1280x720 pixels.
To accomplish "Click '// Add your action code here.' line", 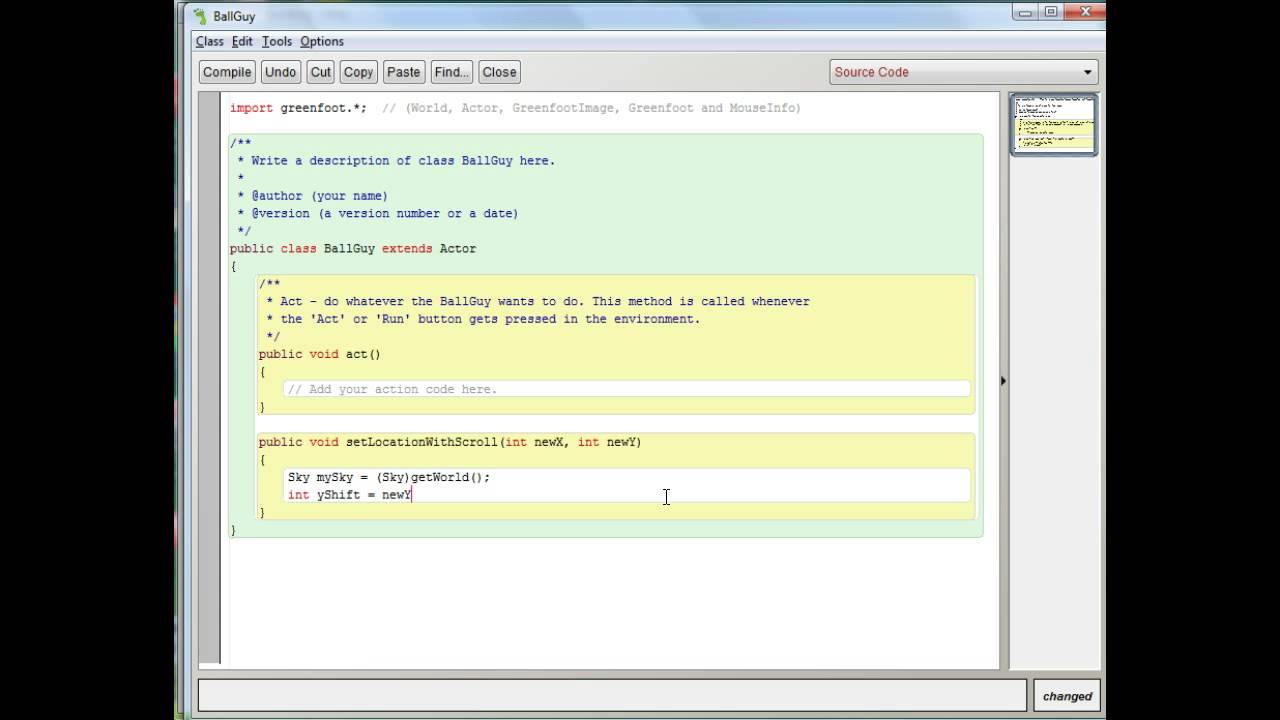I will coord(392,389).
